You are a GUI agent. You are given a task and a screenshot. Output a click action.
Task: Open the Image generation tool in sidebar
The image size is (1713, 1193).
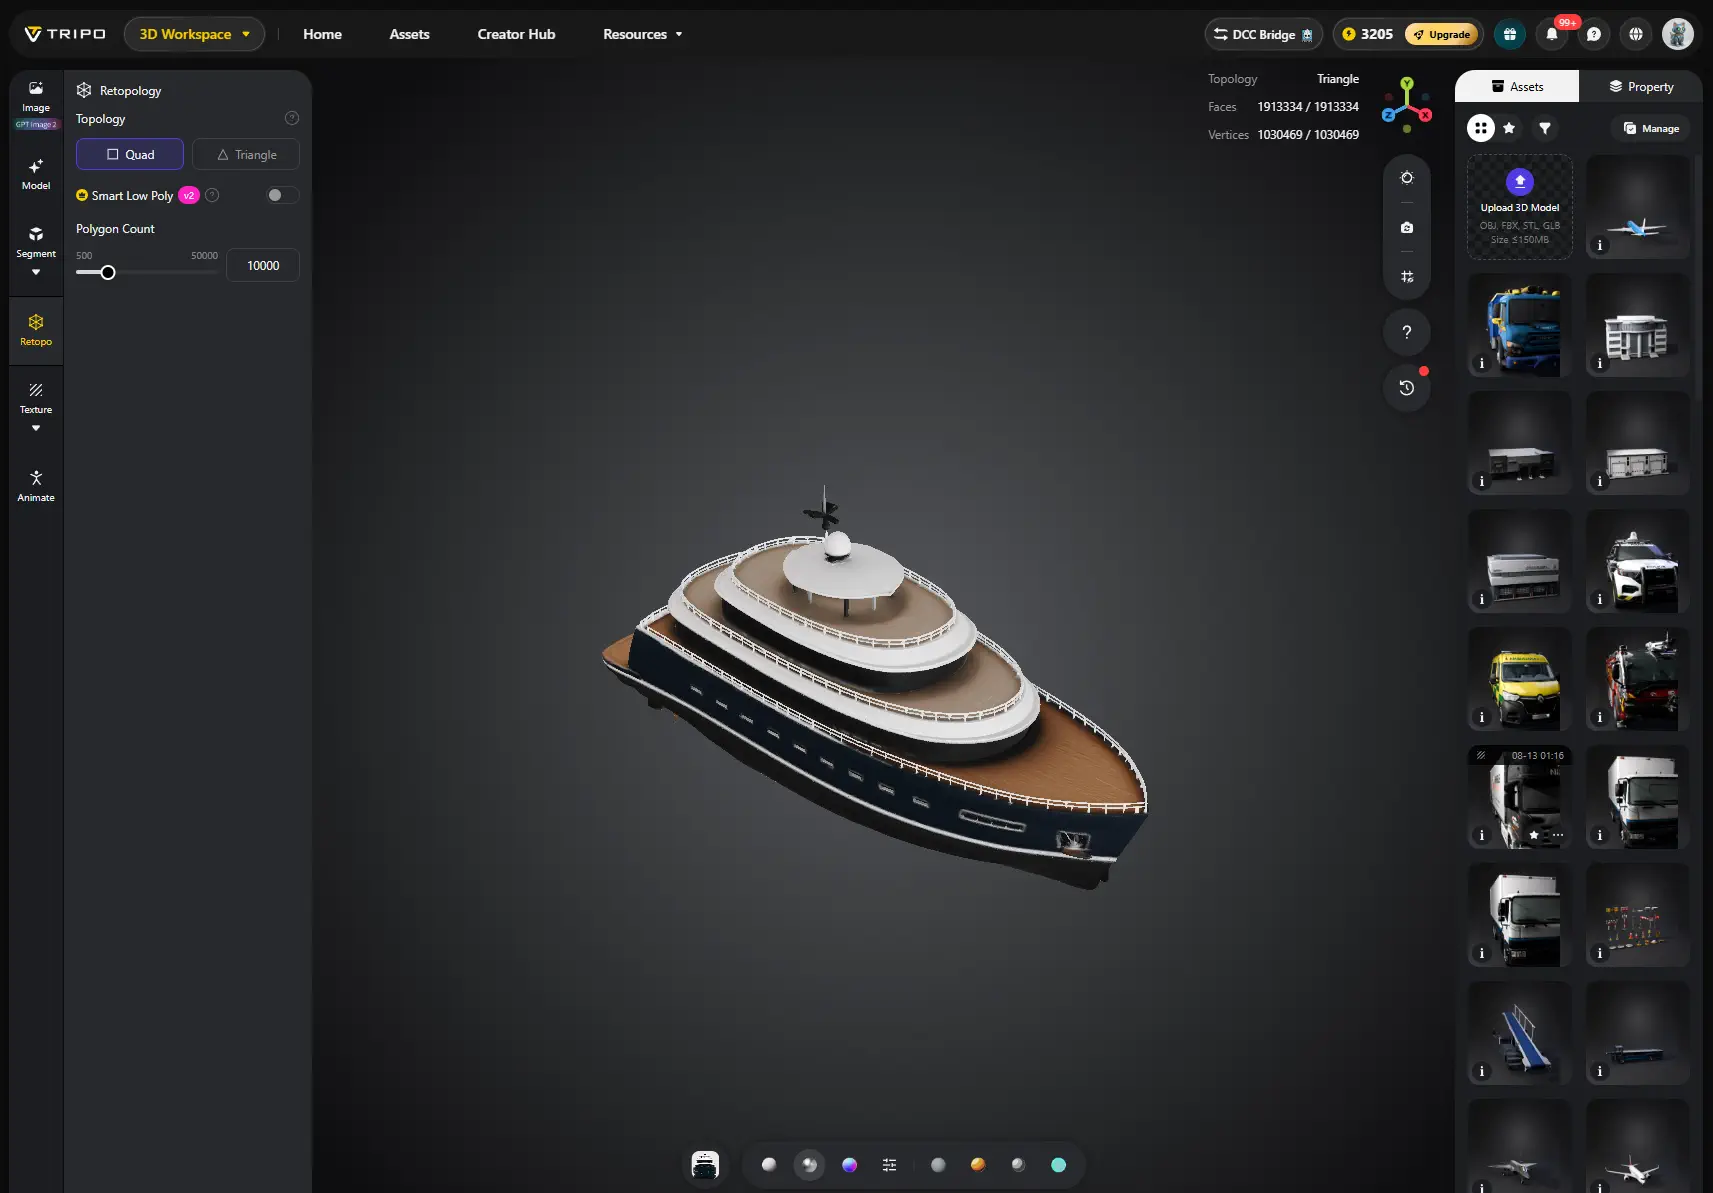click(36, 96)
